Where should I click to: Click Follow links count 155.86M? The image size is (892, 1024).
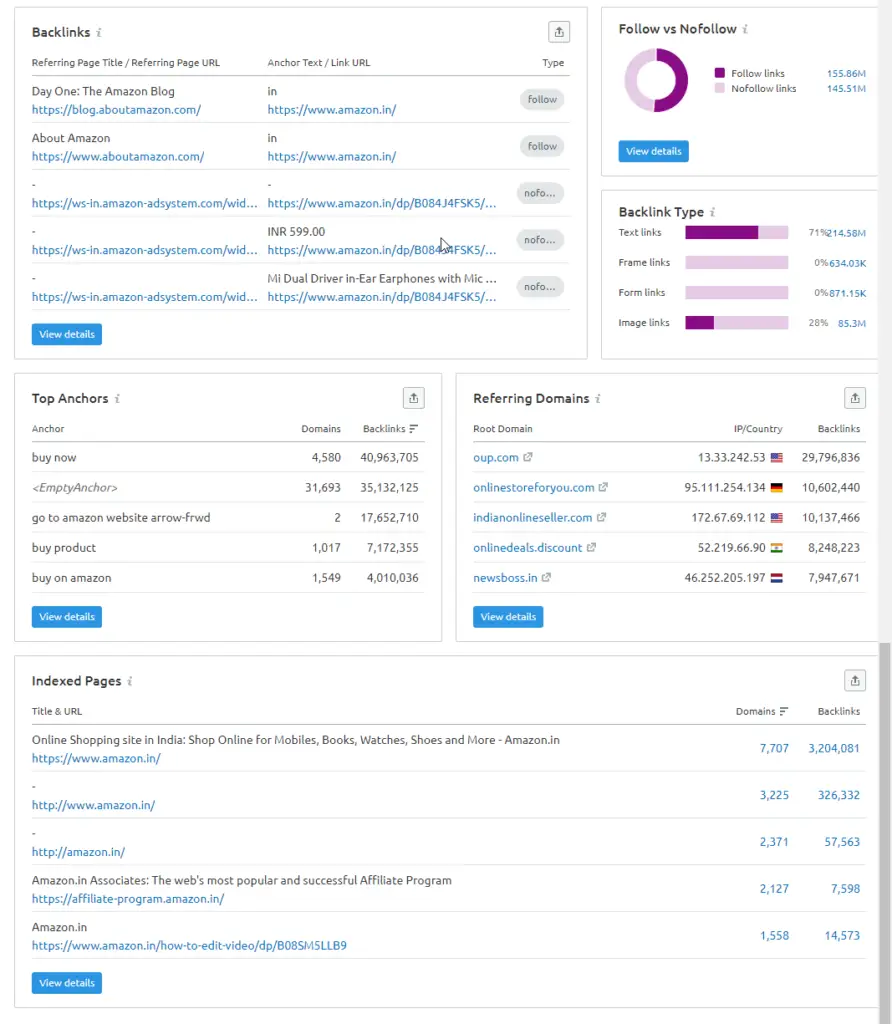click(x=846, y=73)
